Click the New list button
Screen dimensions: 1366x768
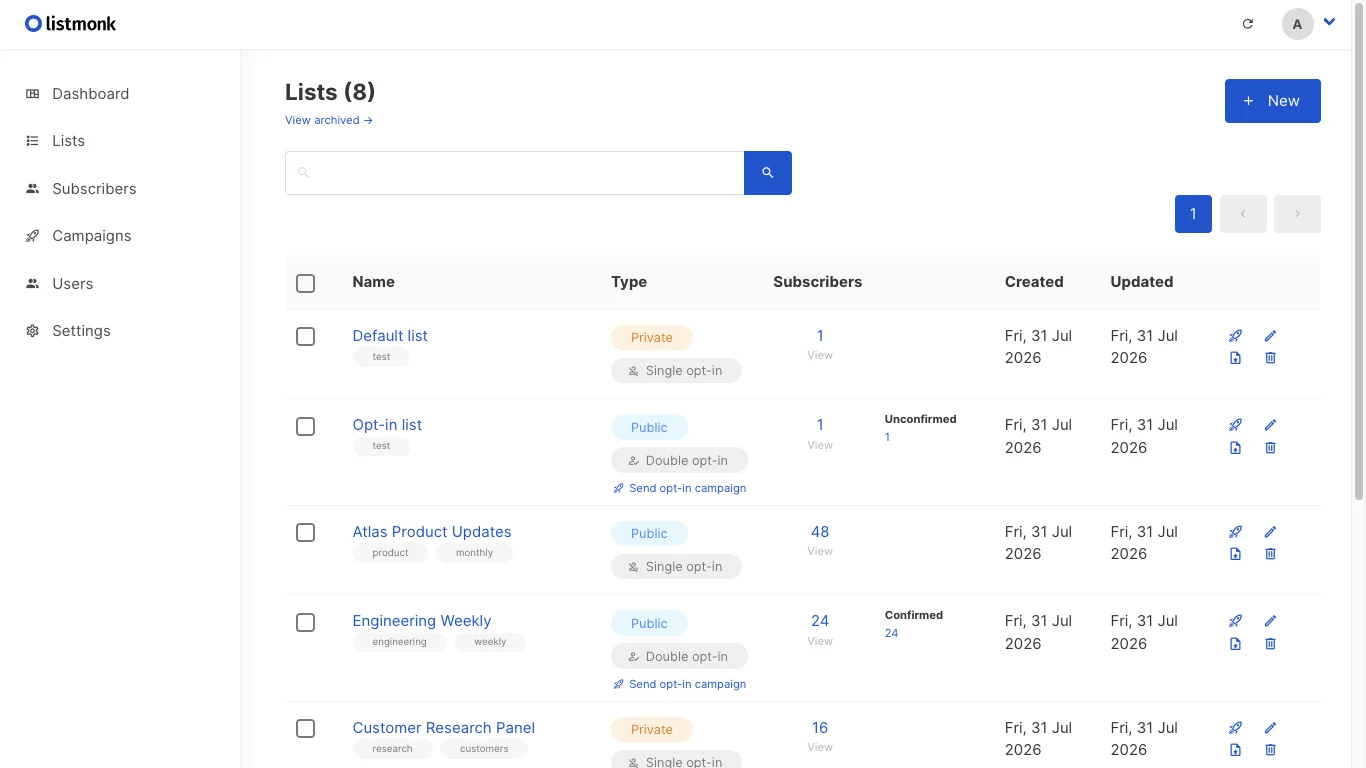point(1272,101)
